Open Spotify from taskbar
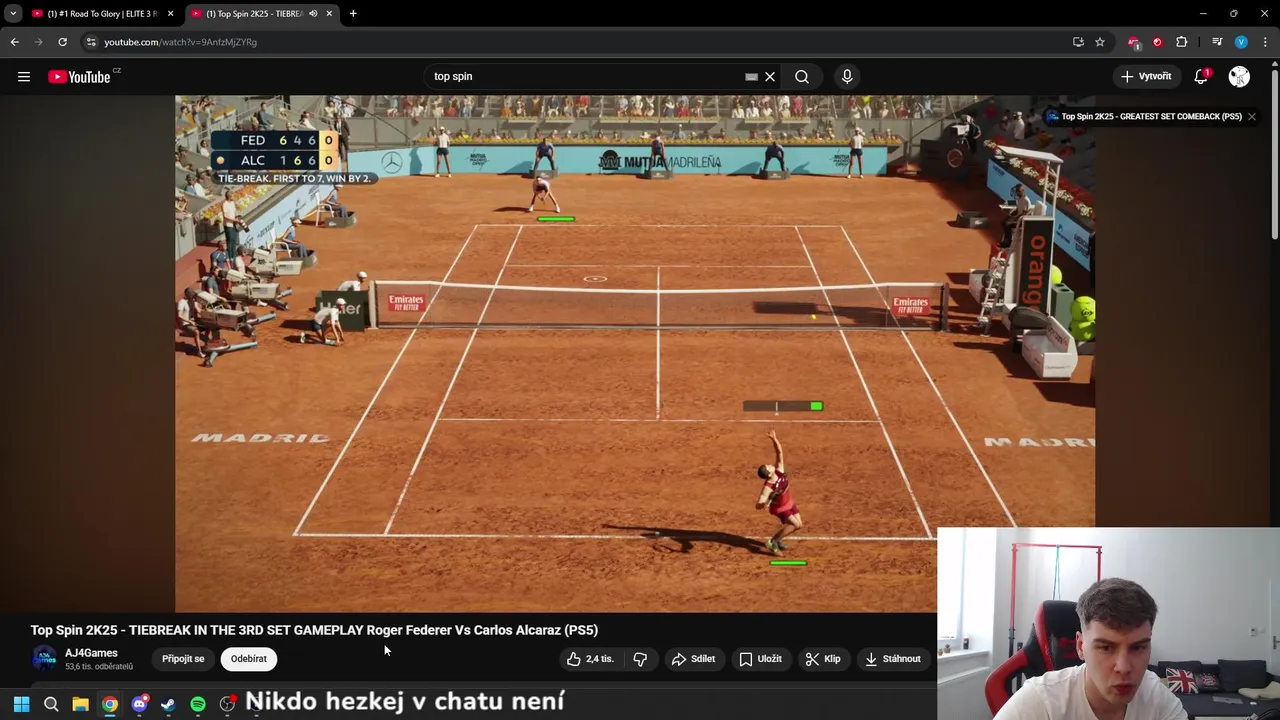1280x720 pixels. click(x=198, y=704)
